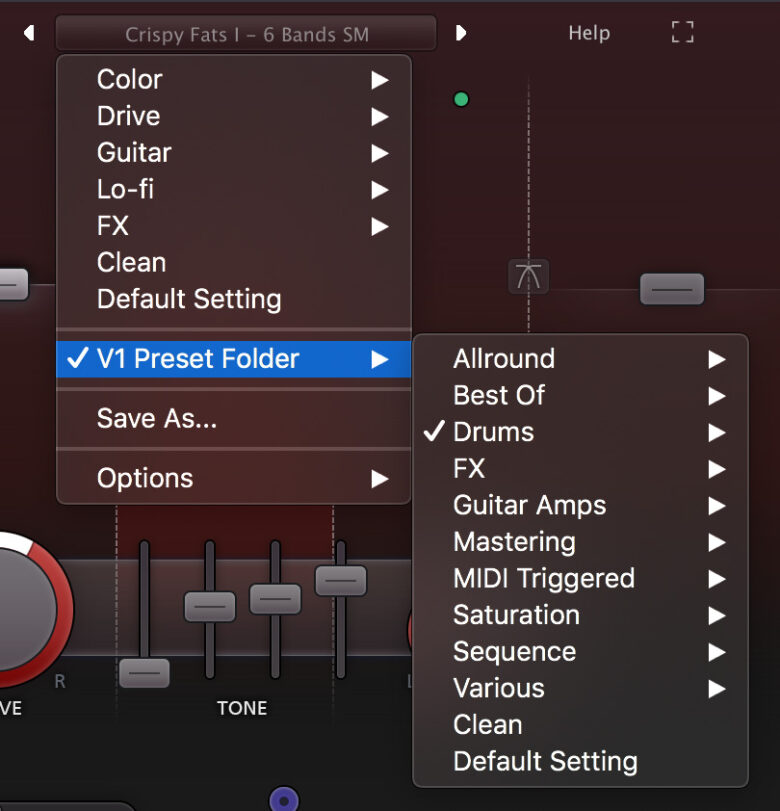Open the checked Drums folder
This screenshot has height=811, width=780.
pos(580,432)
